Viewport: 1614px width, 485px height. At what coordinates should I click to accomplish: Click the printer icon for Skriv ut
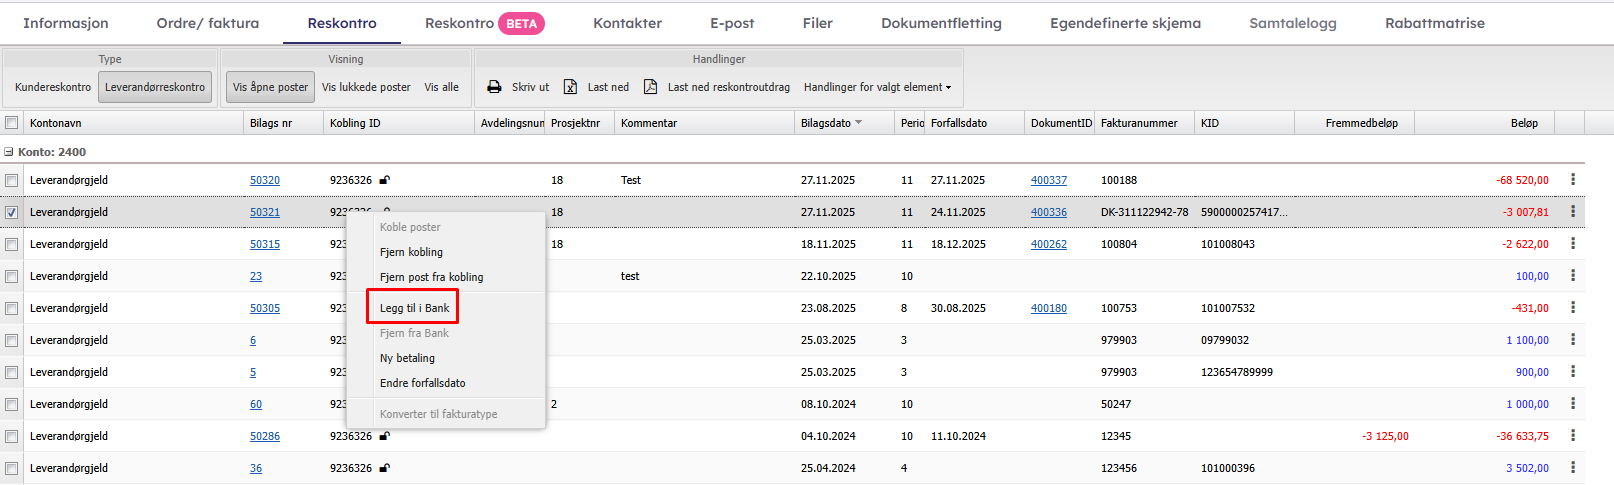point(494,87)
